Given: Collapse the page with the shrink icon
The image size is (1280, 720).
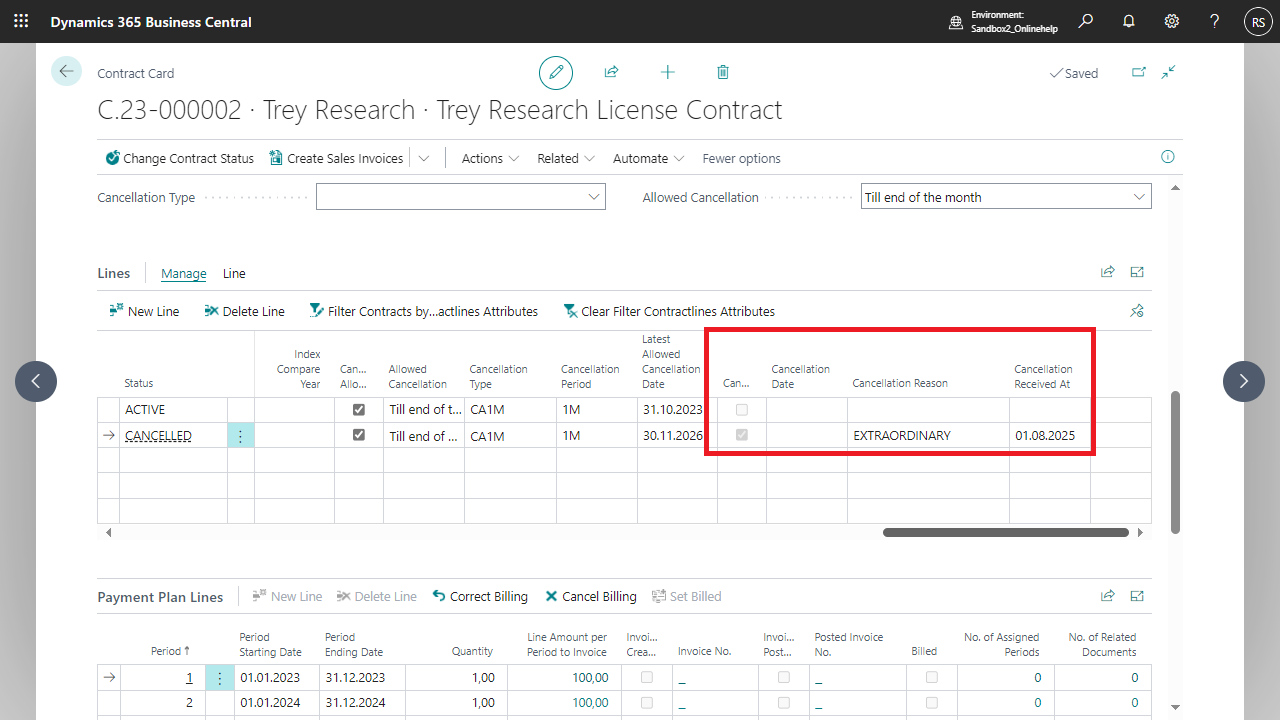Looking at the screenshot, I should (x=1169, y=72).
